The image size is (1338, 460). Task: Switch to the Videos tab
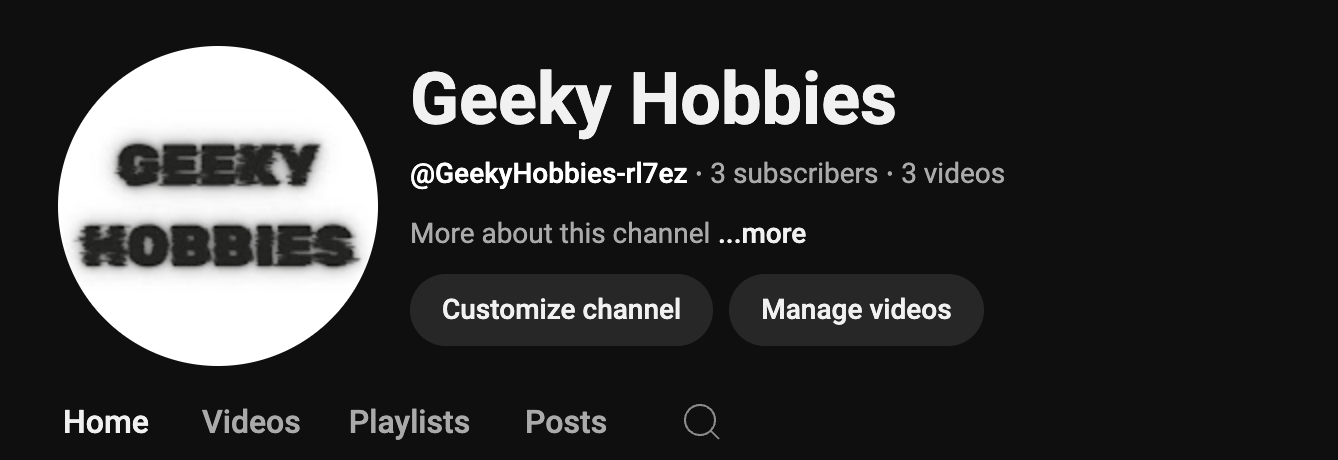click(251, 422)
